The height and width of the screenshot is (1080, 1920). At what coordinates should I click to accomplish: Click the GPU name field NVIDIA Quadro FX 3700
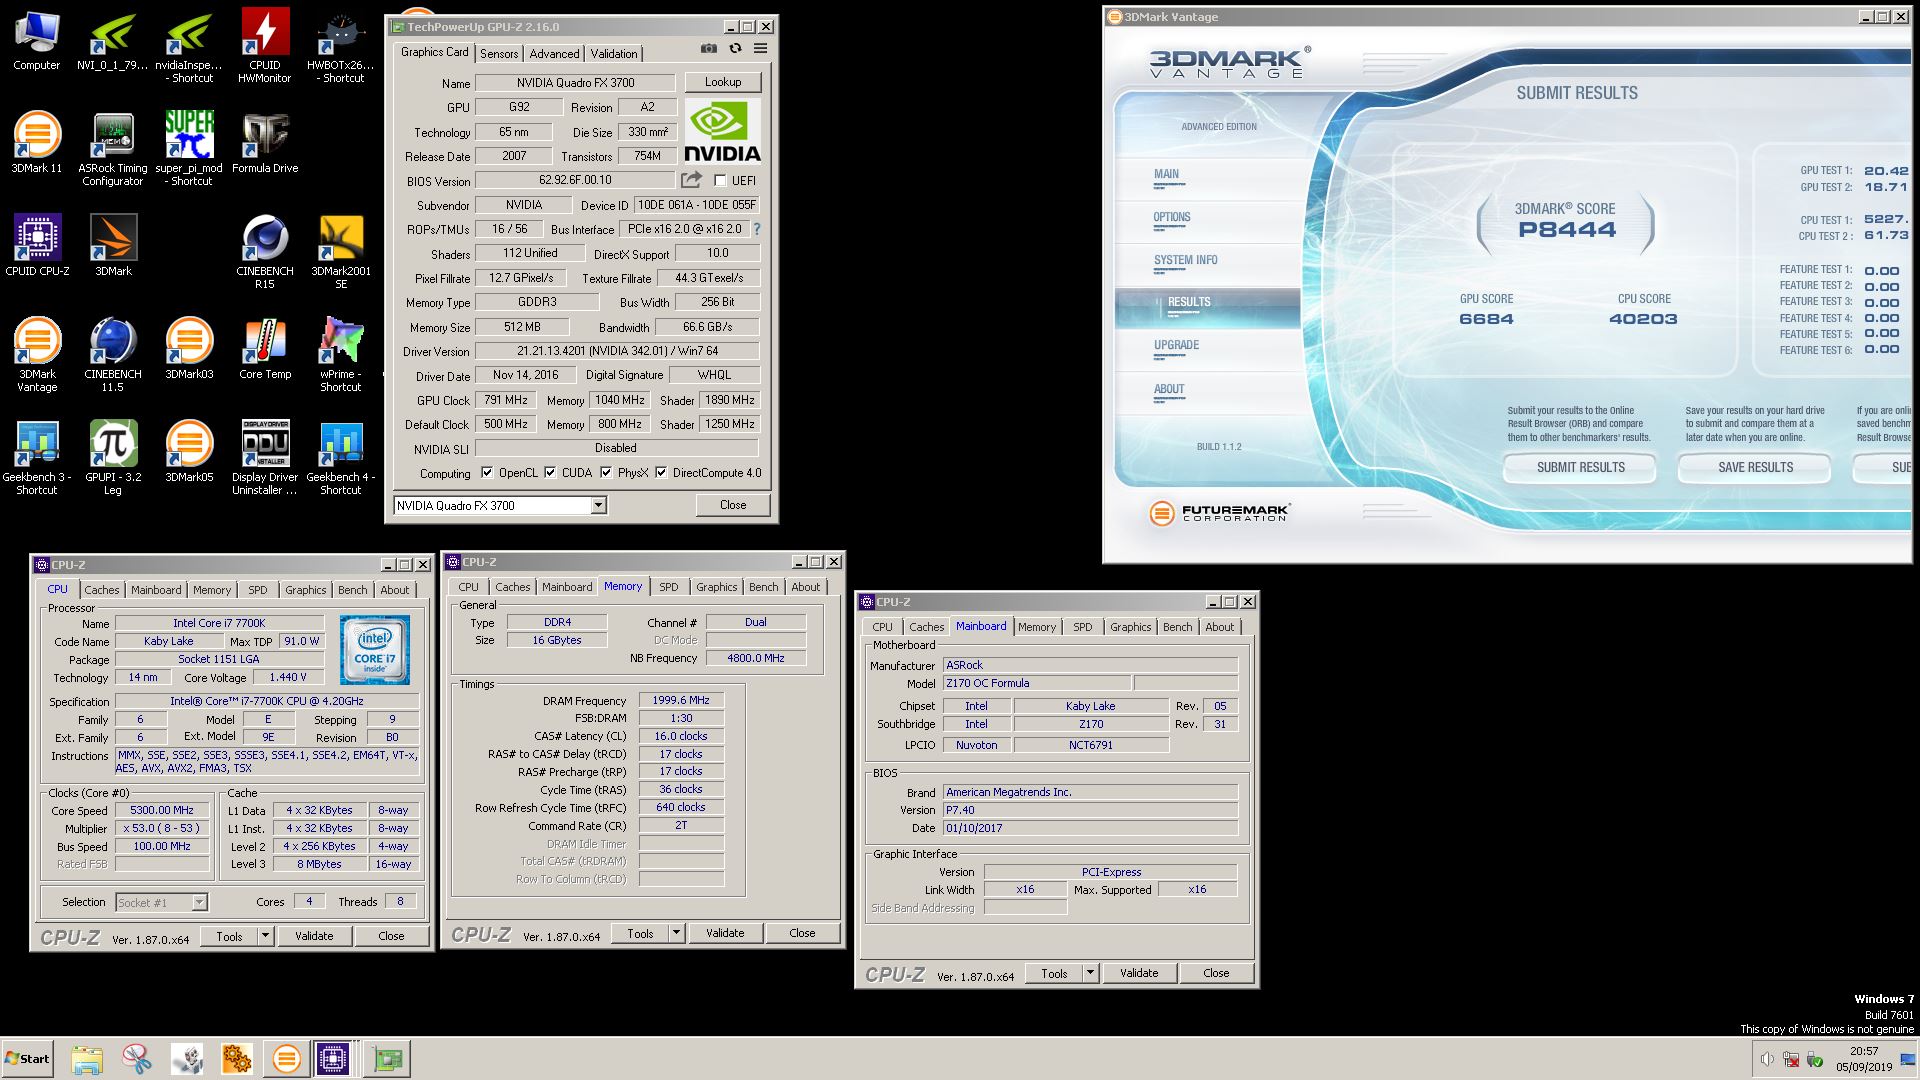coord(575,83)
